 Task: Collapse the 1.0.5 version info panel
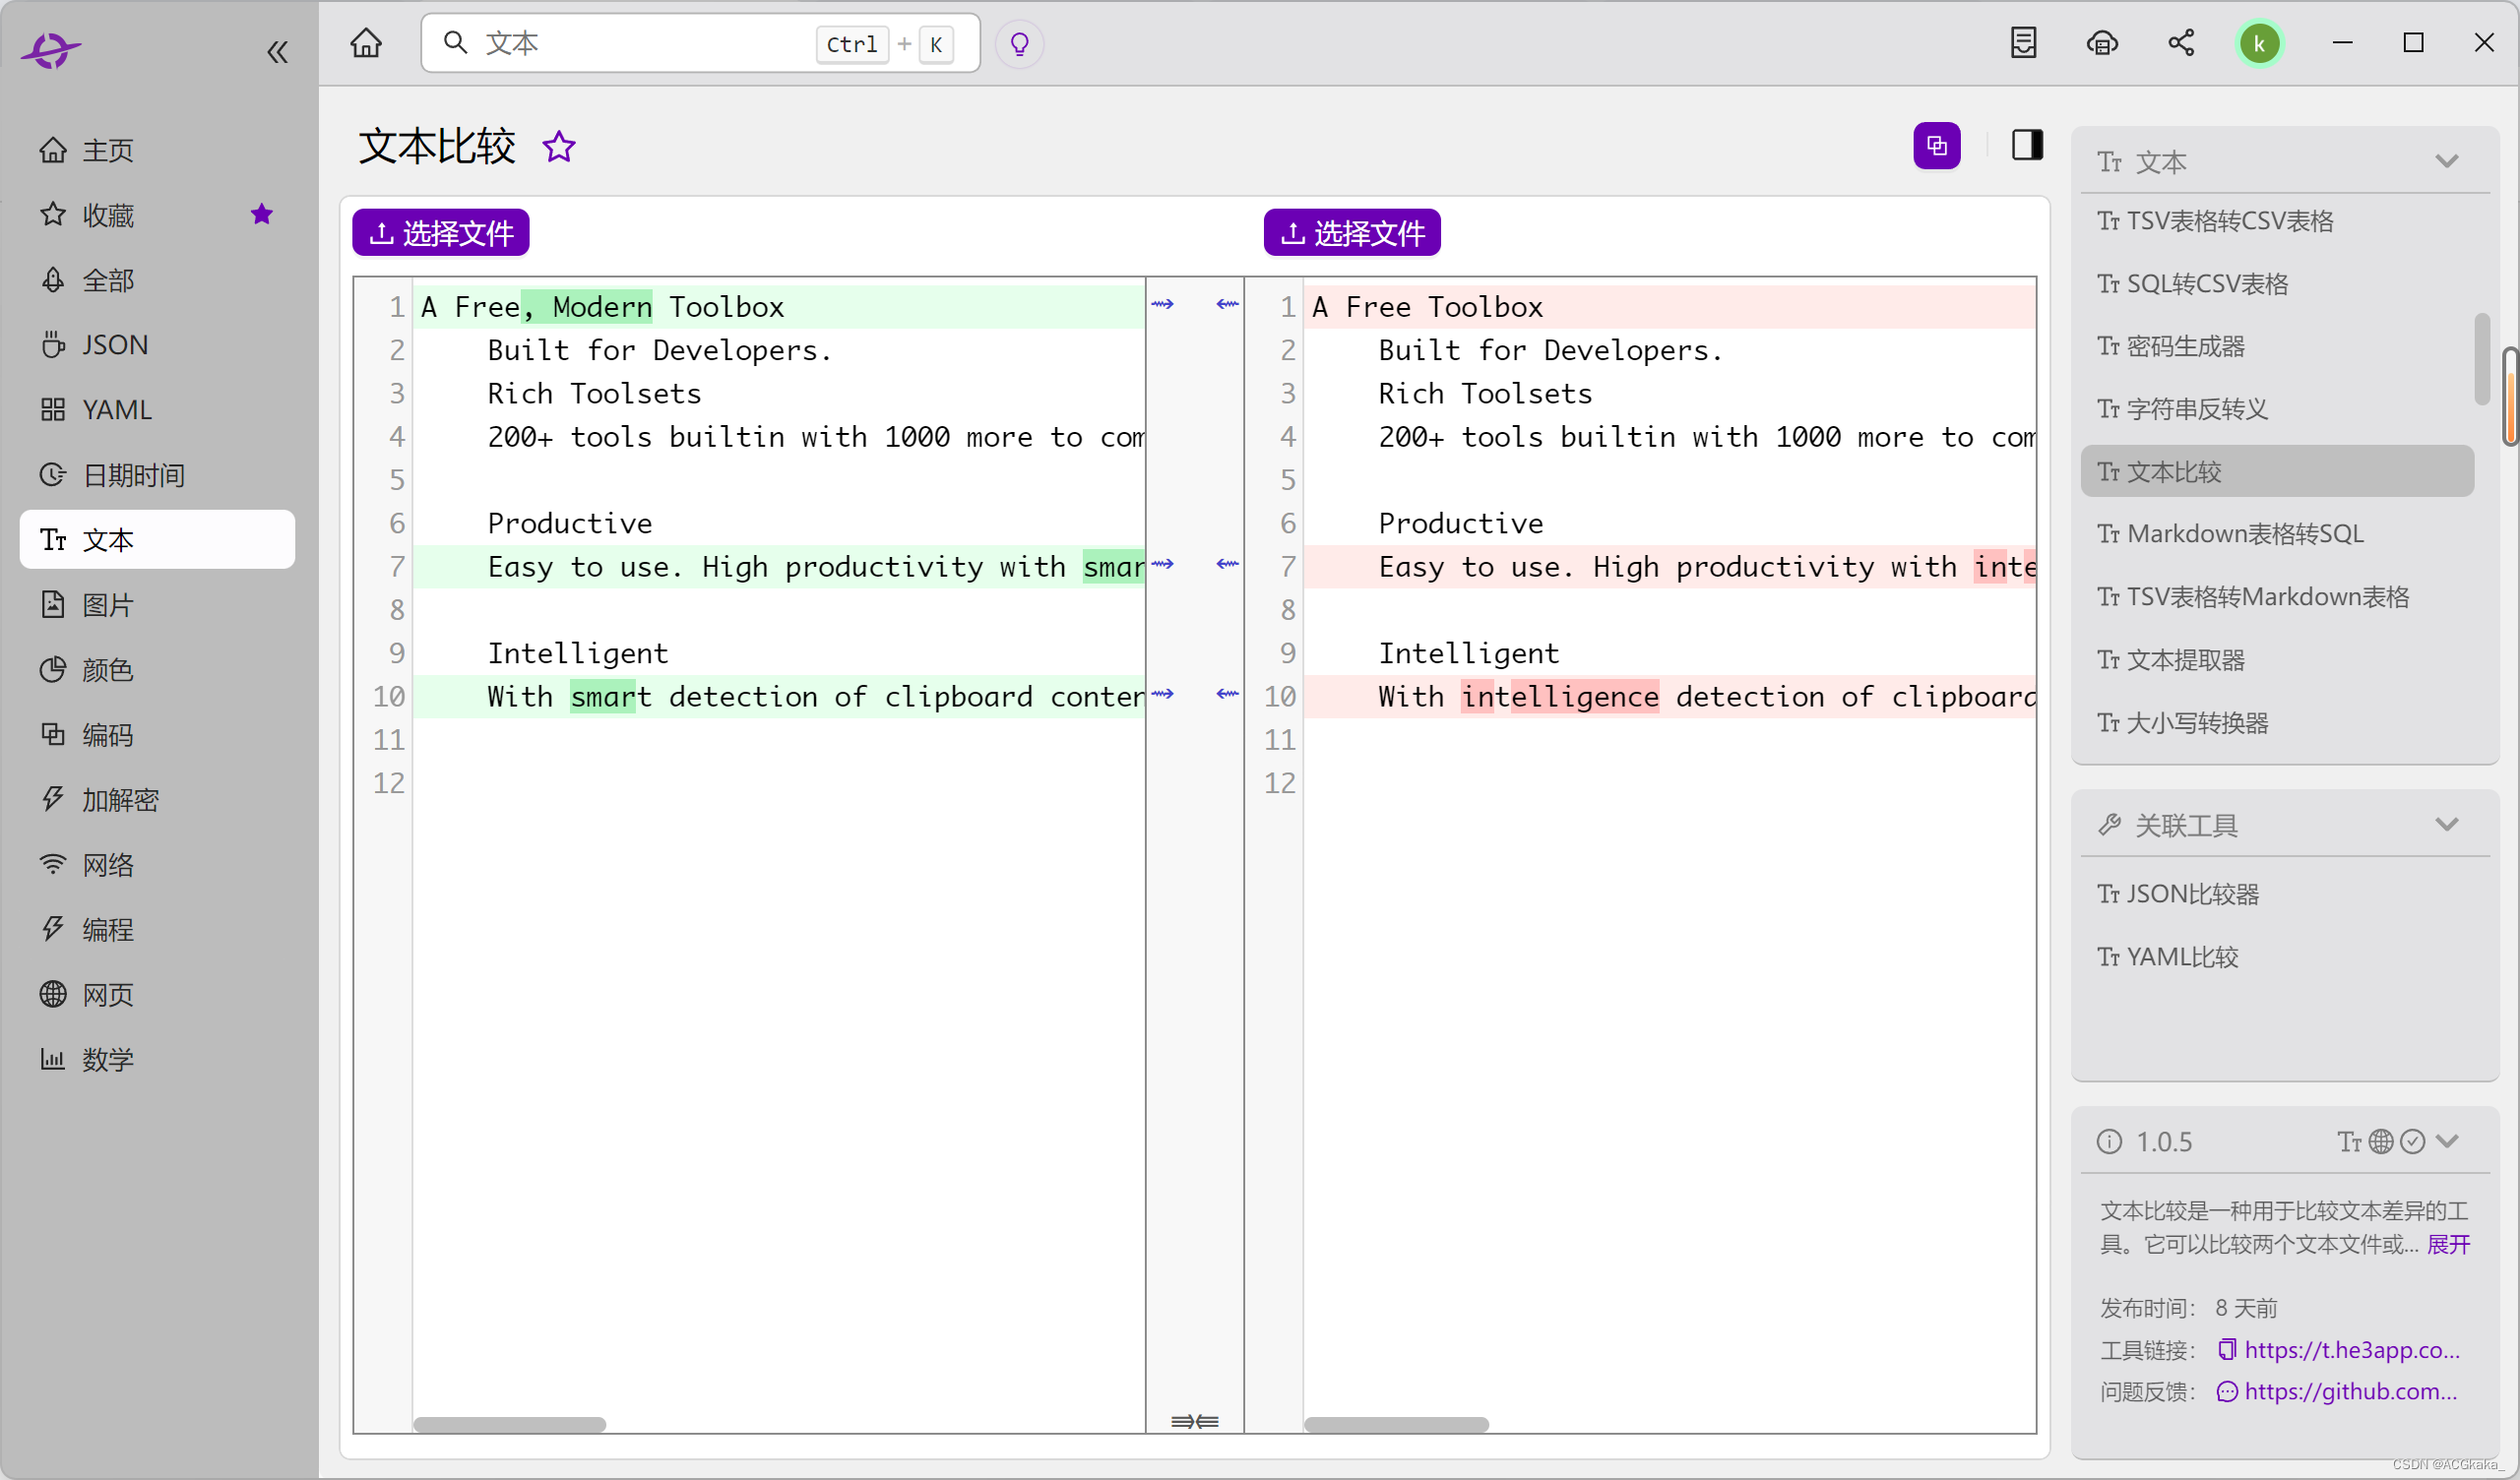[2448, 1141]
